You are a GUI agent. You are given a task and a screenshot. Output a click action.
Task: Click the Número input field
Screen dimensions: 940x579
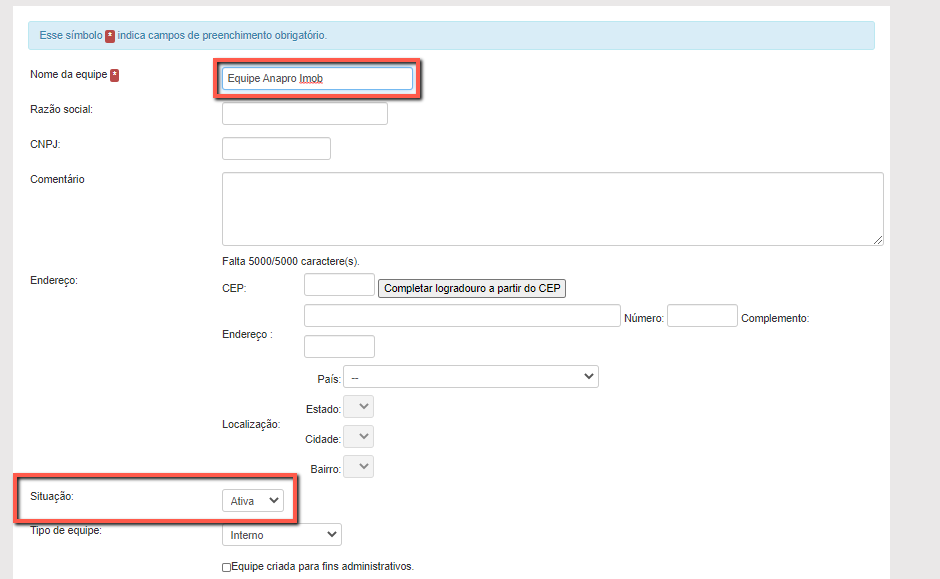pyautogui.click(x=702, y=316)
